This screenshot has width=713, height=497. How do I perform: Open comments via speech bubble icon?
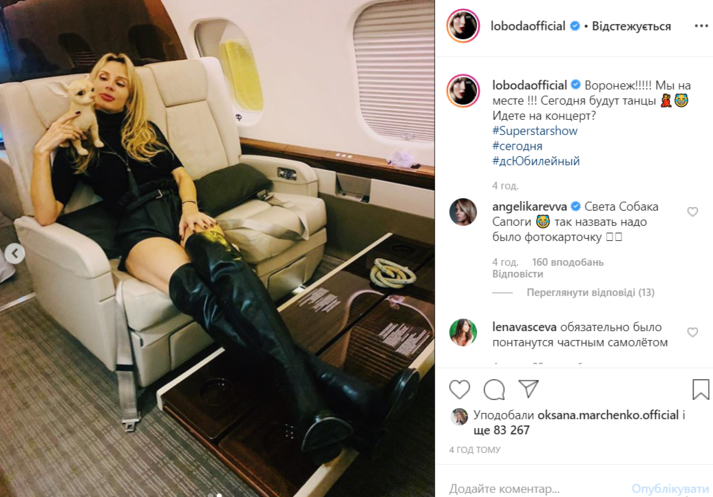tap(494, 390)
